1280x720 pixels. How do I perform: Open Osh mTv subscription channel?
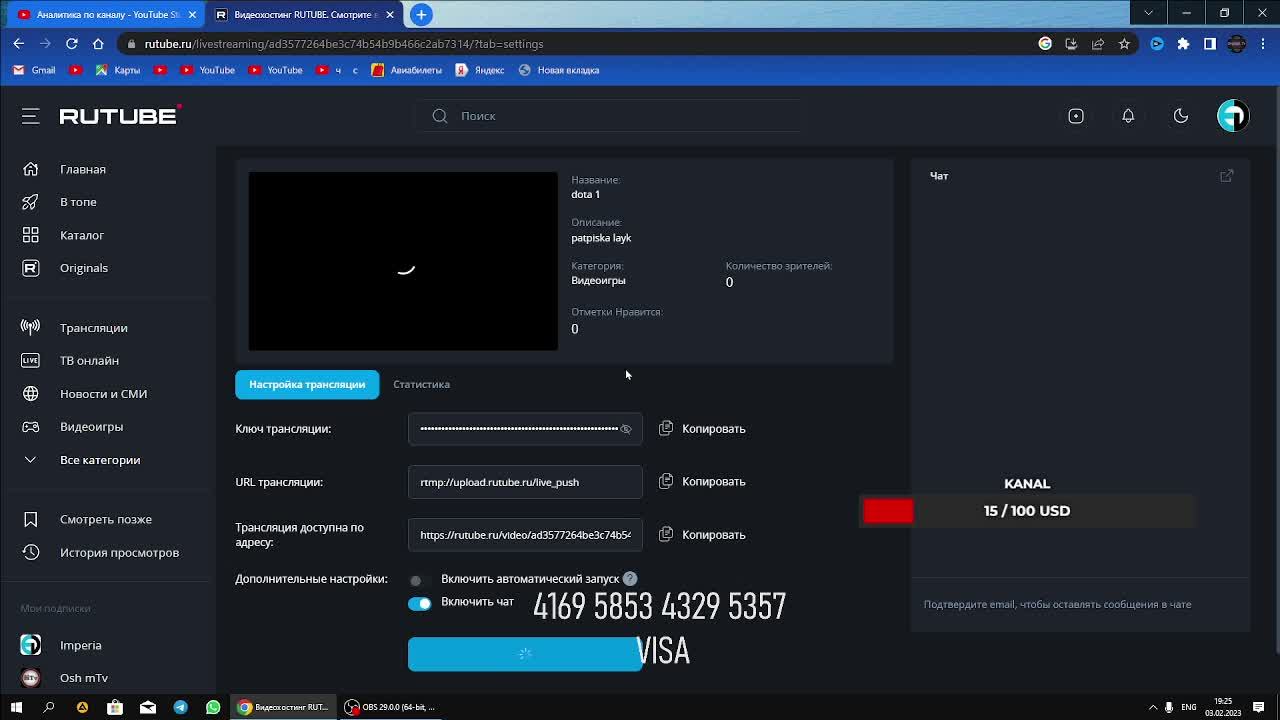click(83, 678)
